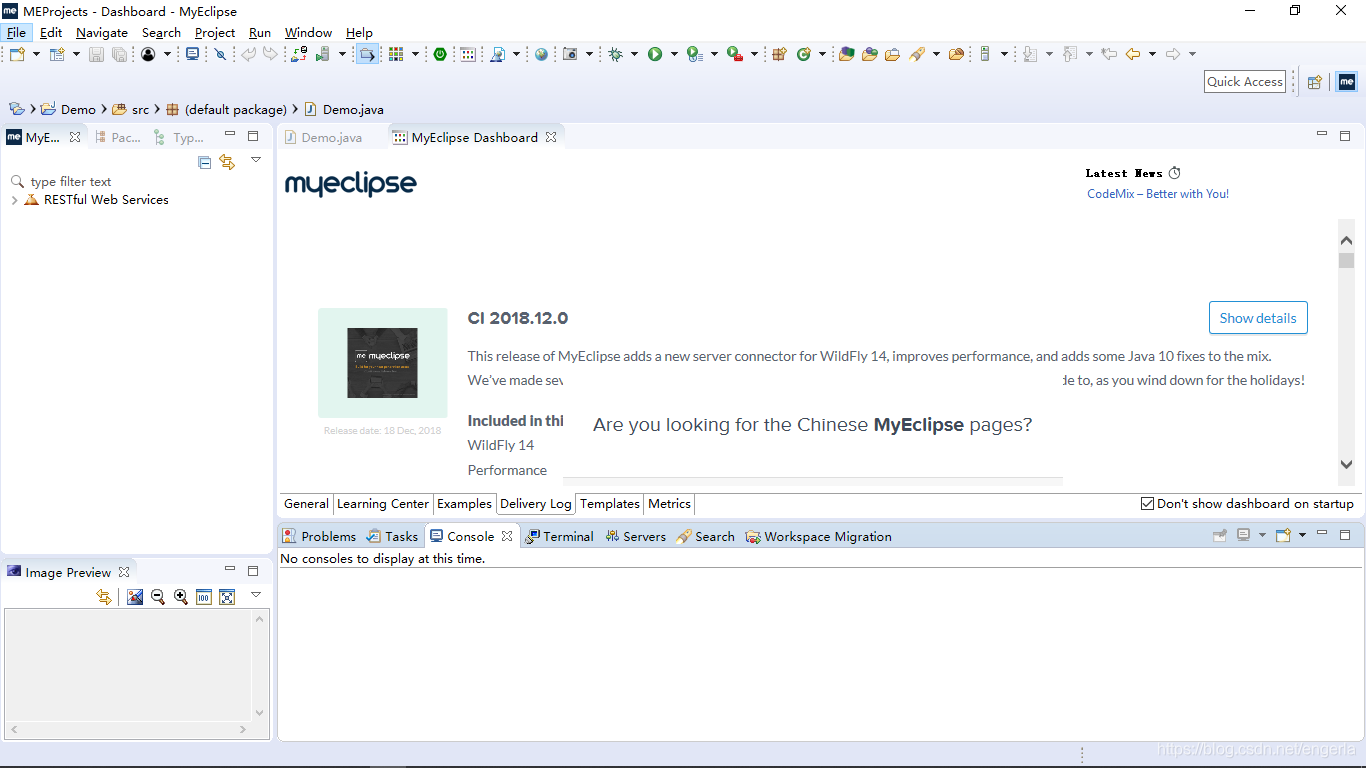
Task: Open the Open Console dropdown arrow
Action: (x=1302, y=535)
